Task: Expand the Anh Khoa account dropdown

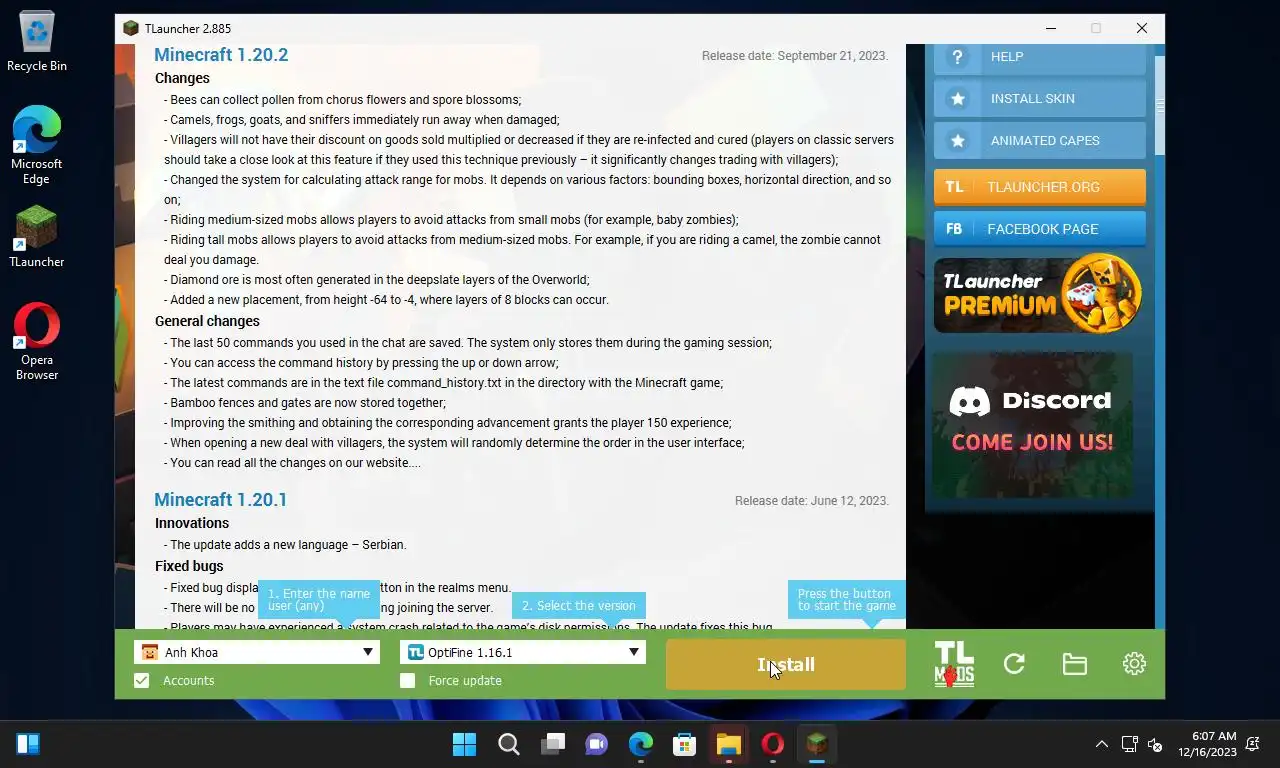Action: (368, 653)
